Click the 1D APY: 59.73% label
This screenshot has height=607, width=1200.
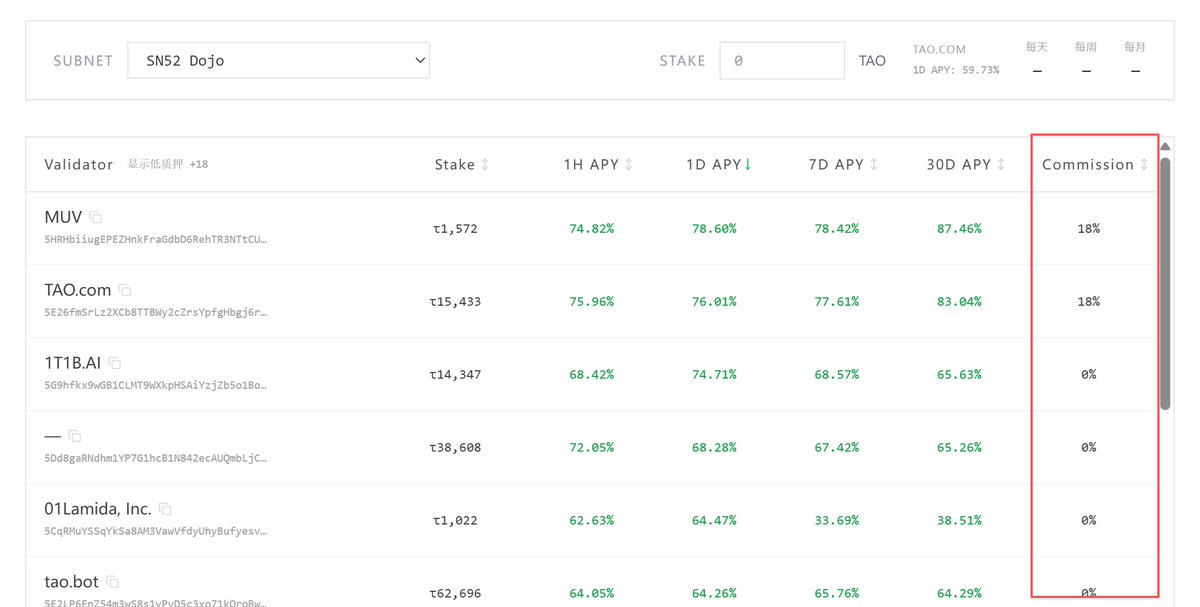(956, 70)
